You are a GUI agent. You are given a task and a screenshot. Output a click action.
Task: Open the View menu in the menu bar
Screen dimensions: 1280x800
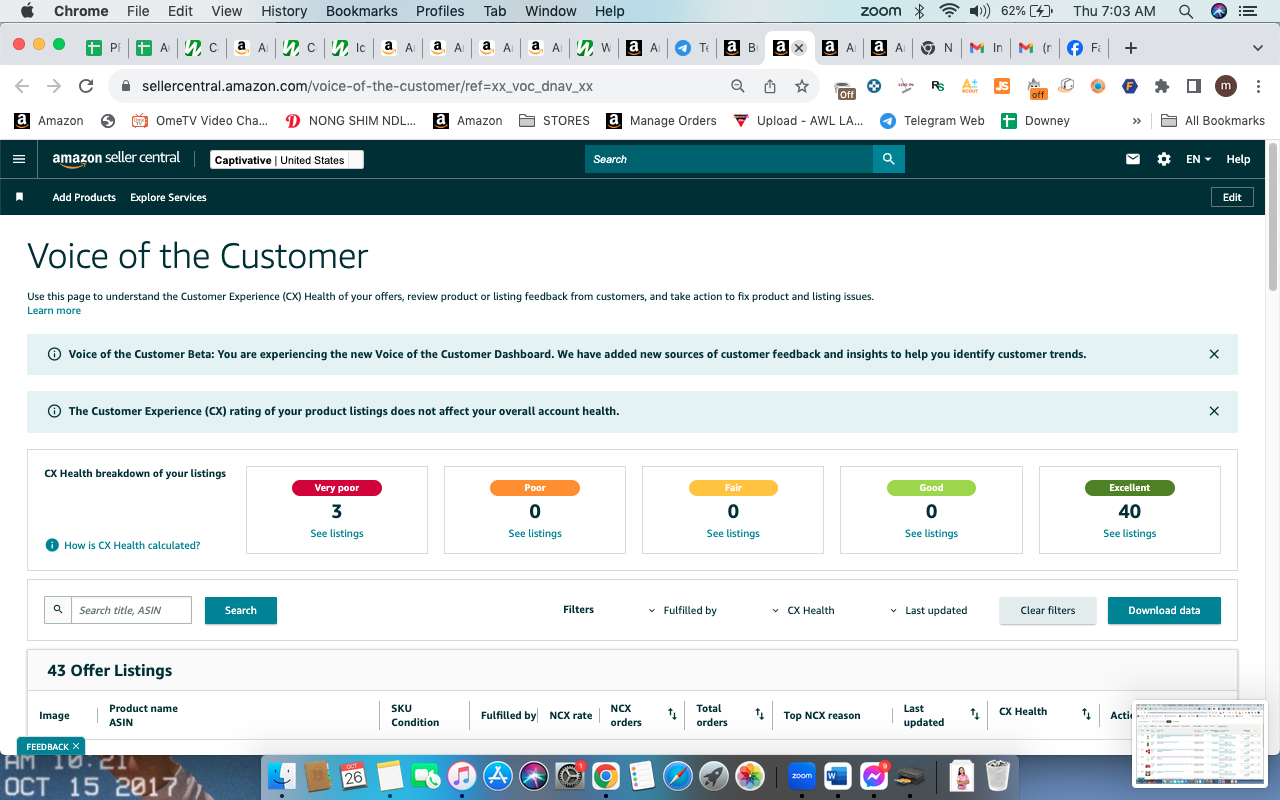pyautogui.click(x=227, y=11)
